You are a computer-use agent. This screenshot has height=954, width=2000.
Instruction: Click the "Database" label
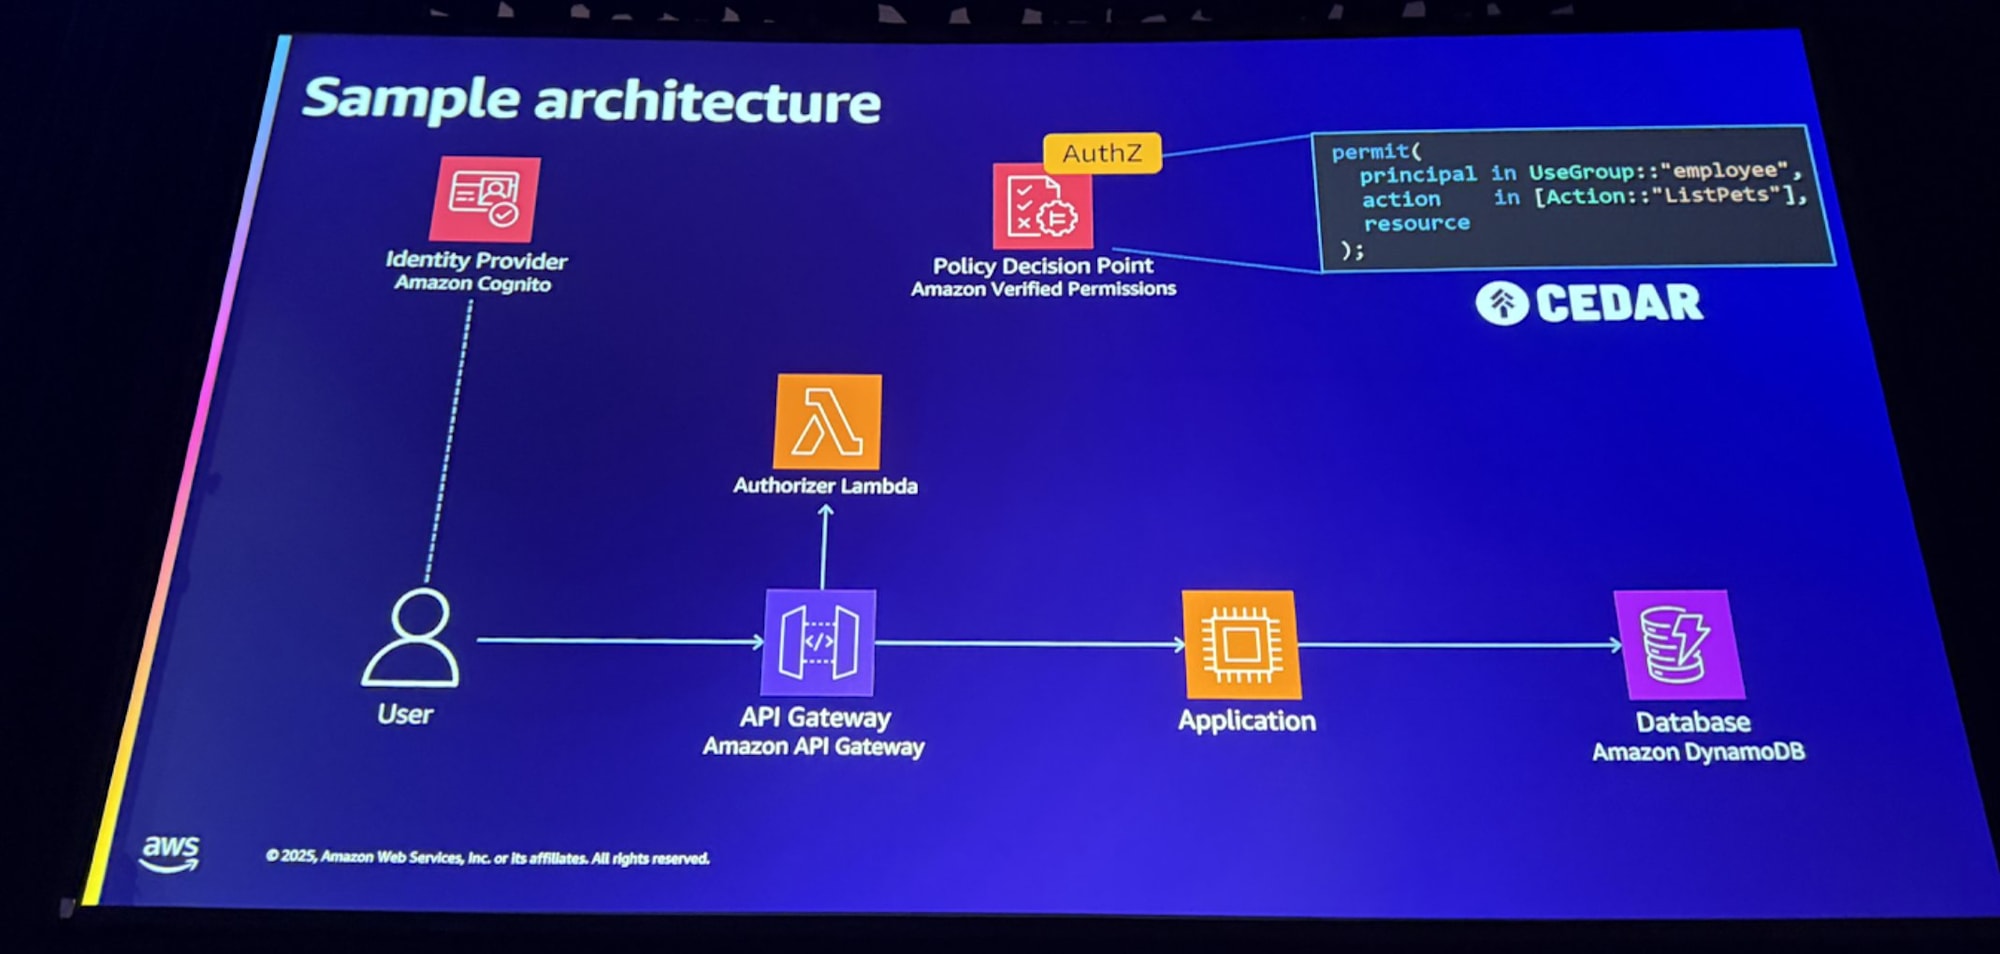tap(1693, 722)
